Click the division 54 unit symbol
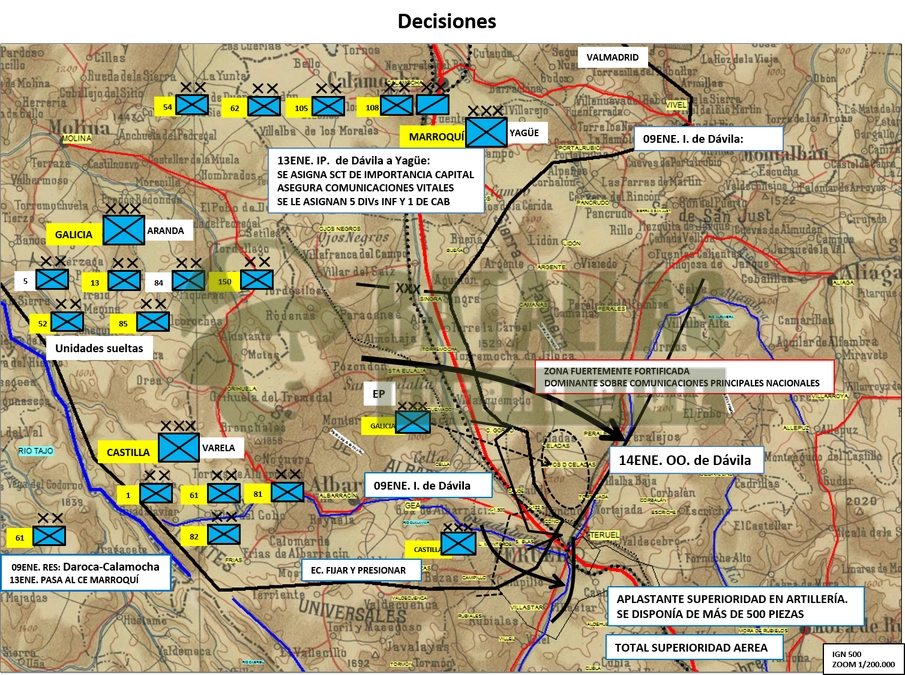The height and width of the screenshot is (675, 905). click(192, 105)
